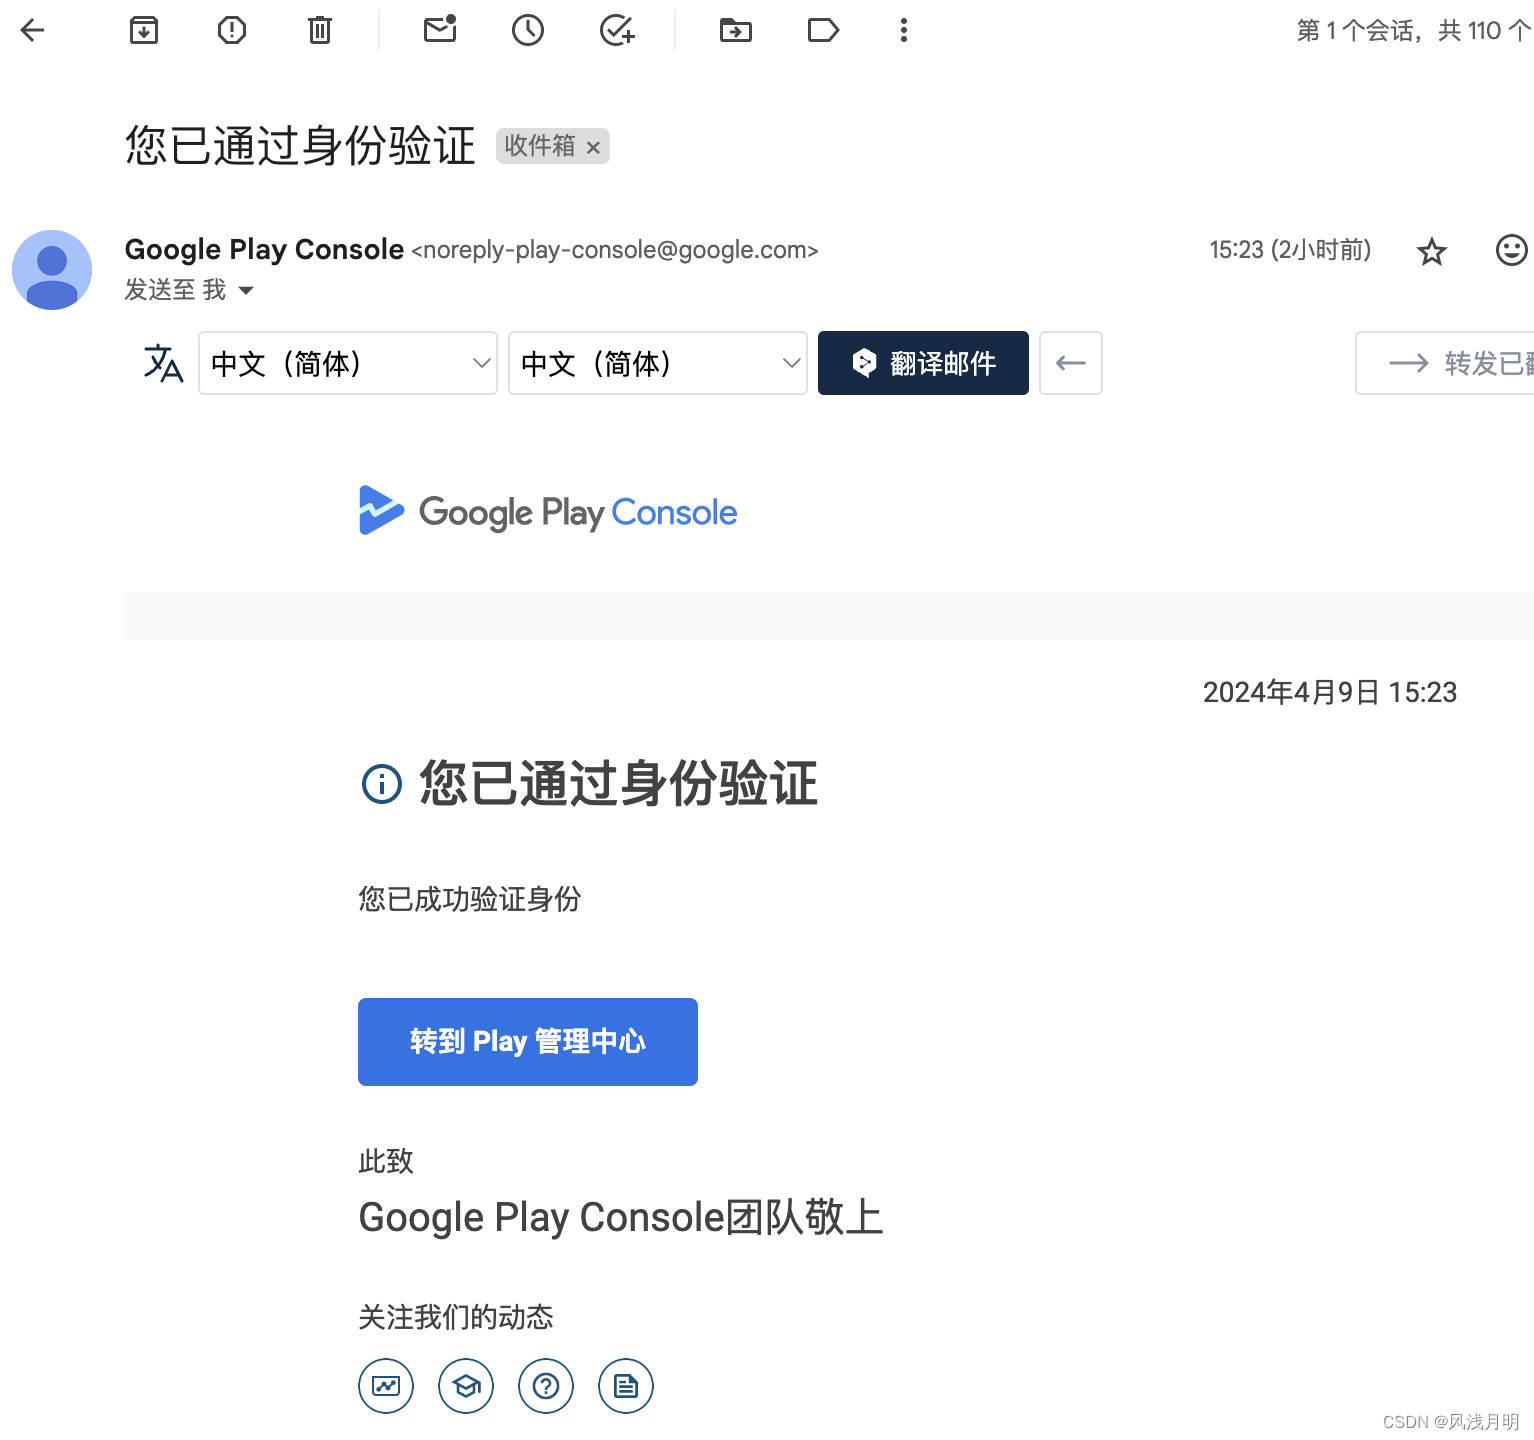The width and height of the screenshot is (1534, 1440).
Task: Open the document news icon in footer
Action: tap(626, 1386)
